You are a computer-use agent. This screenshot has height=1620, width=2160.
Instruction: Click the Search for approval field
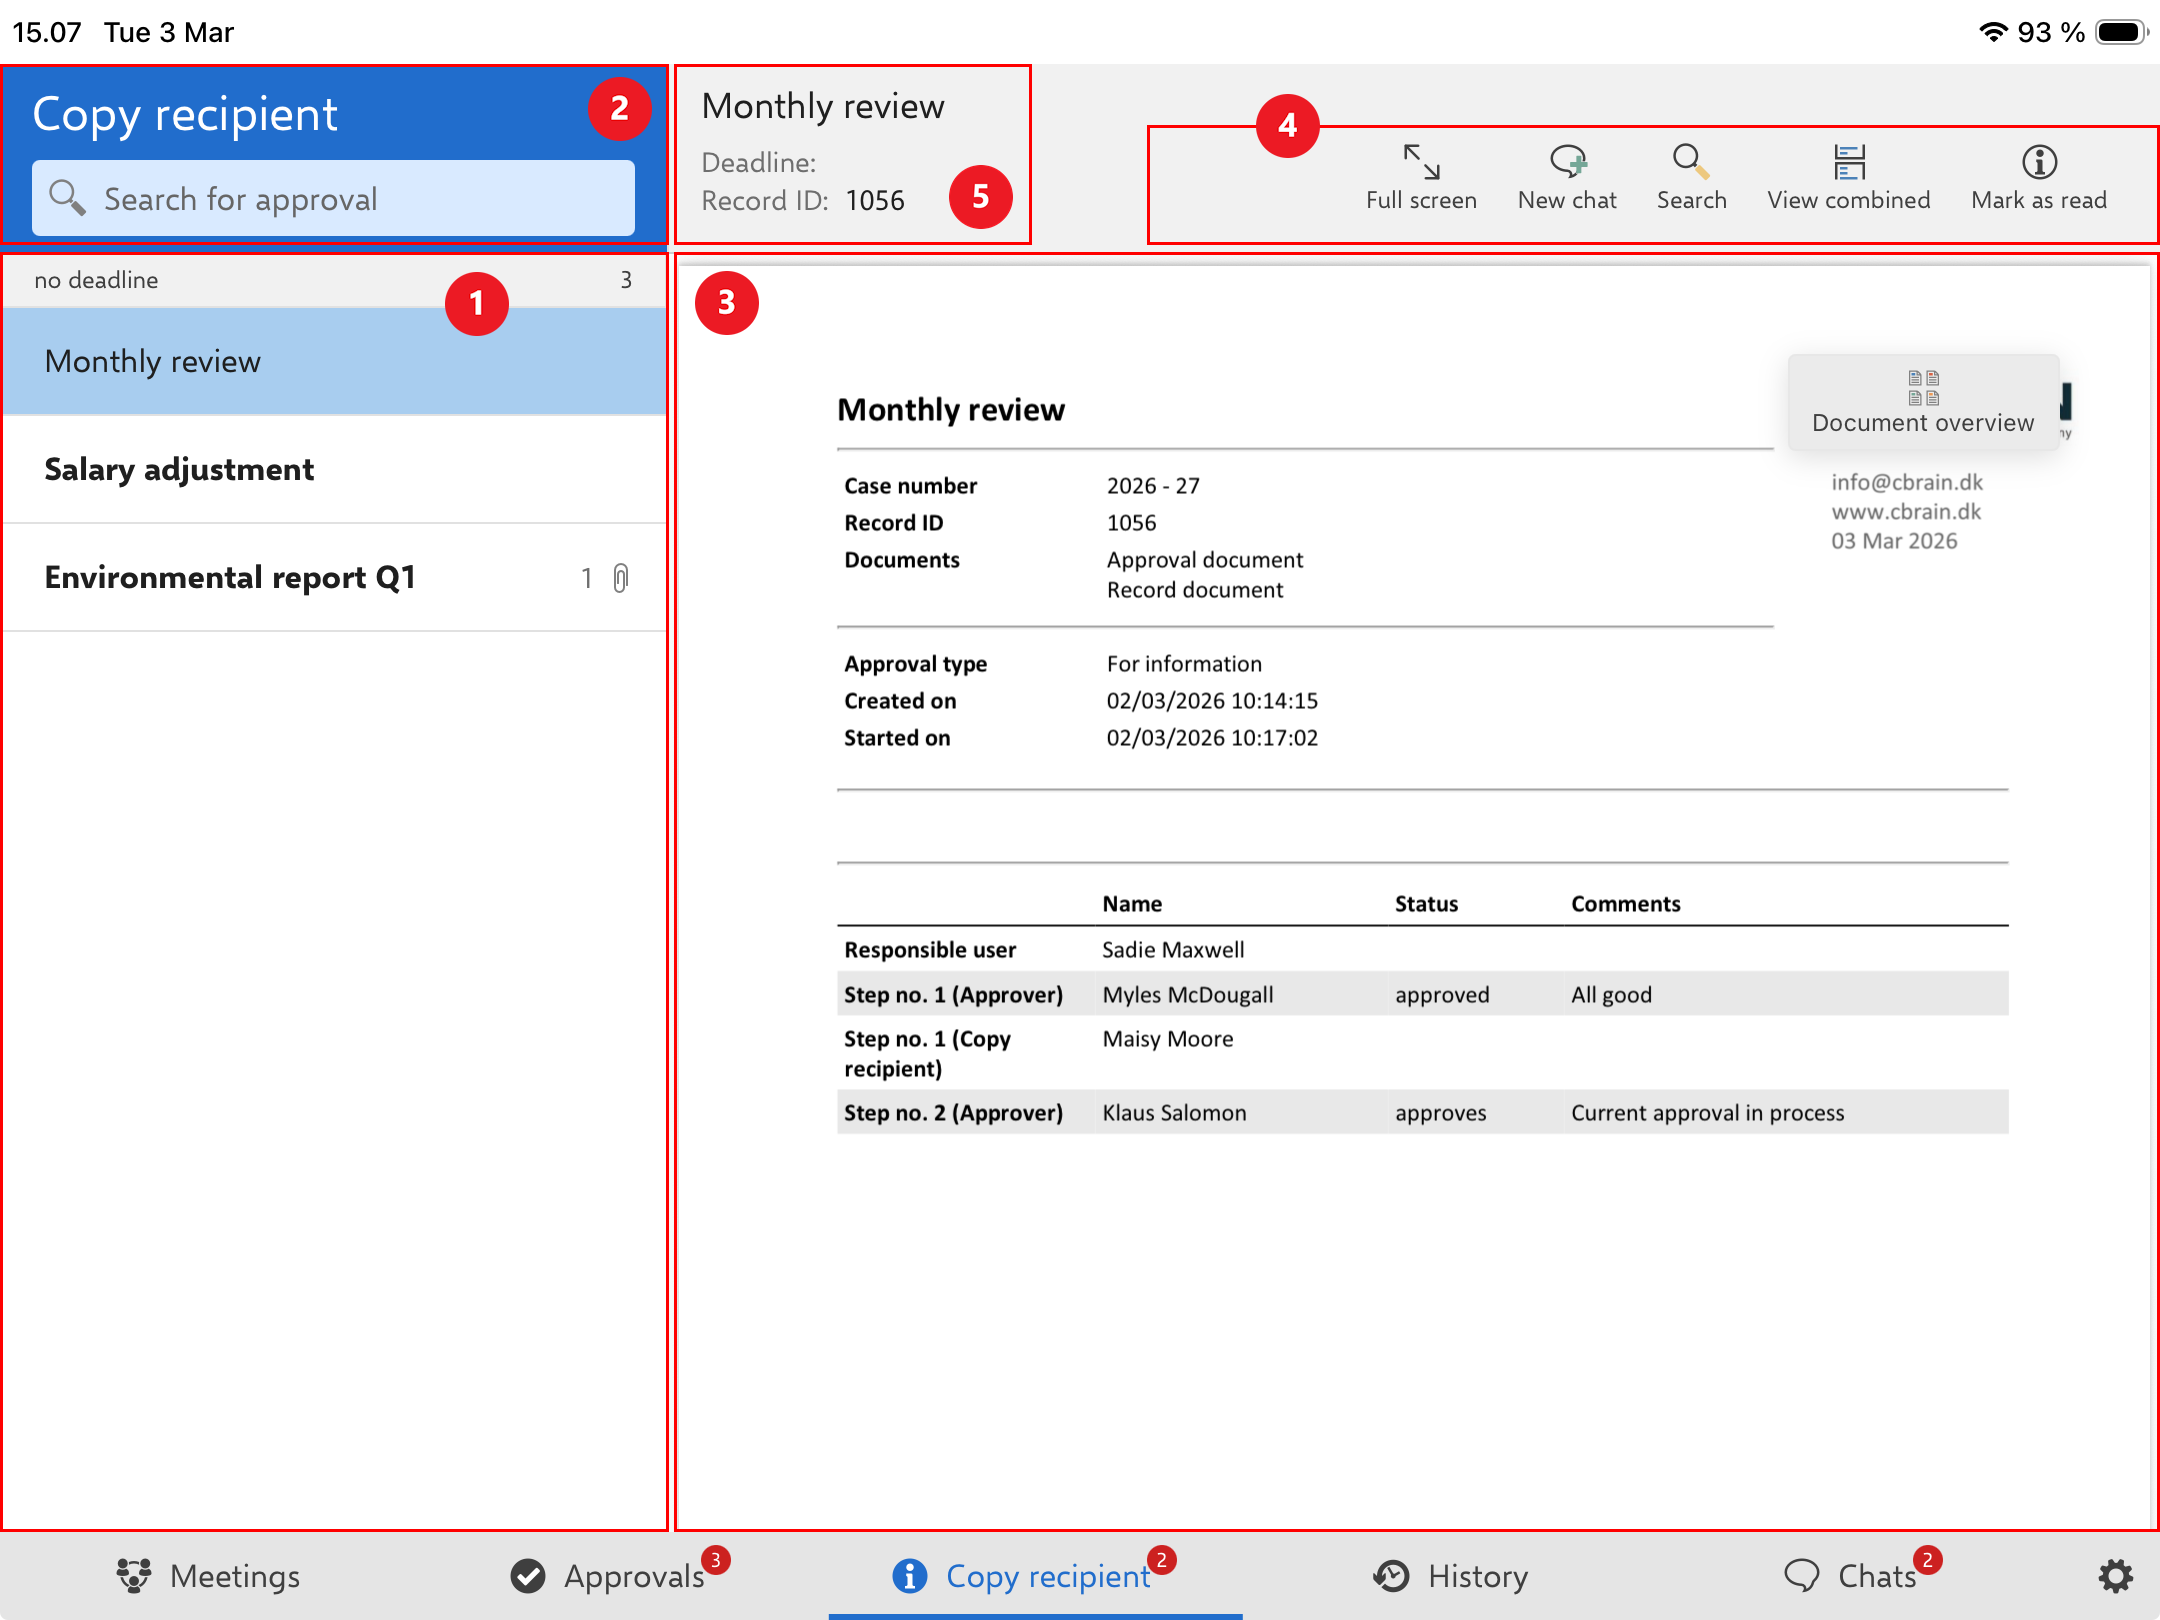(x=333, y=198)
